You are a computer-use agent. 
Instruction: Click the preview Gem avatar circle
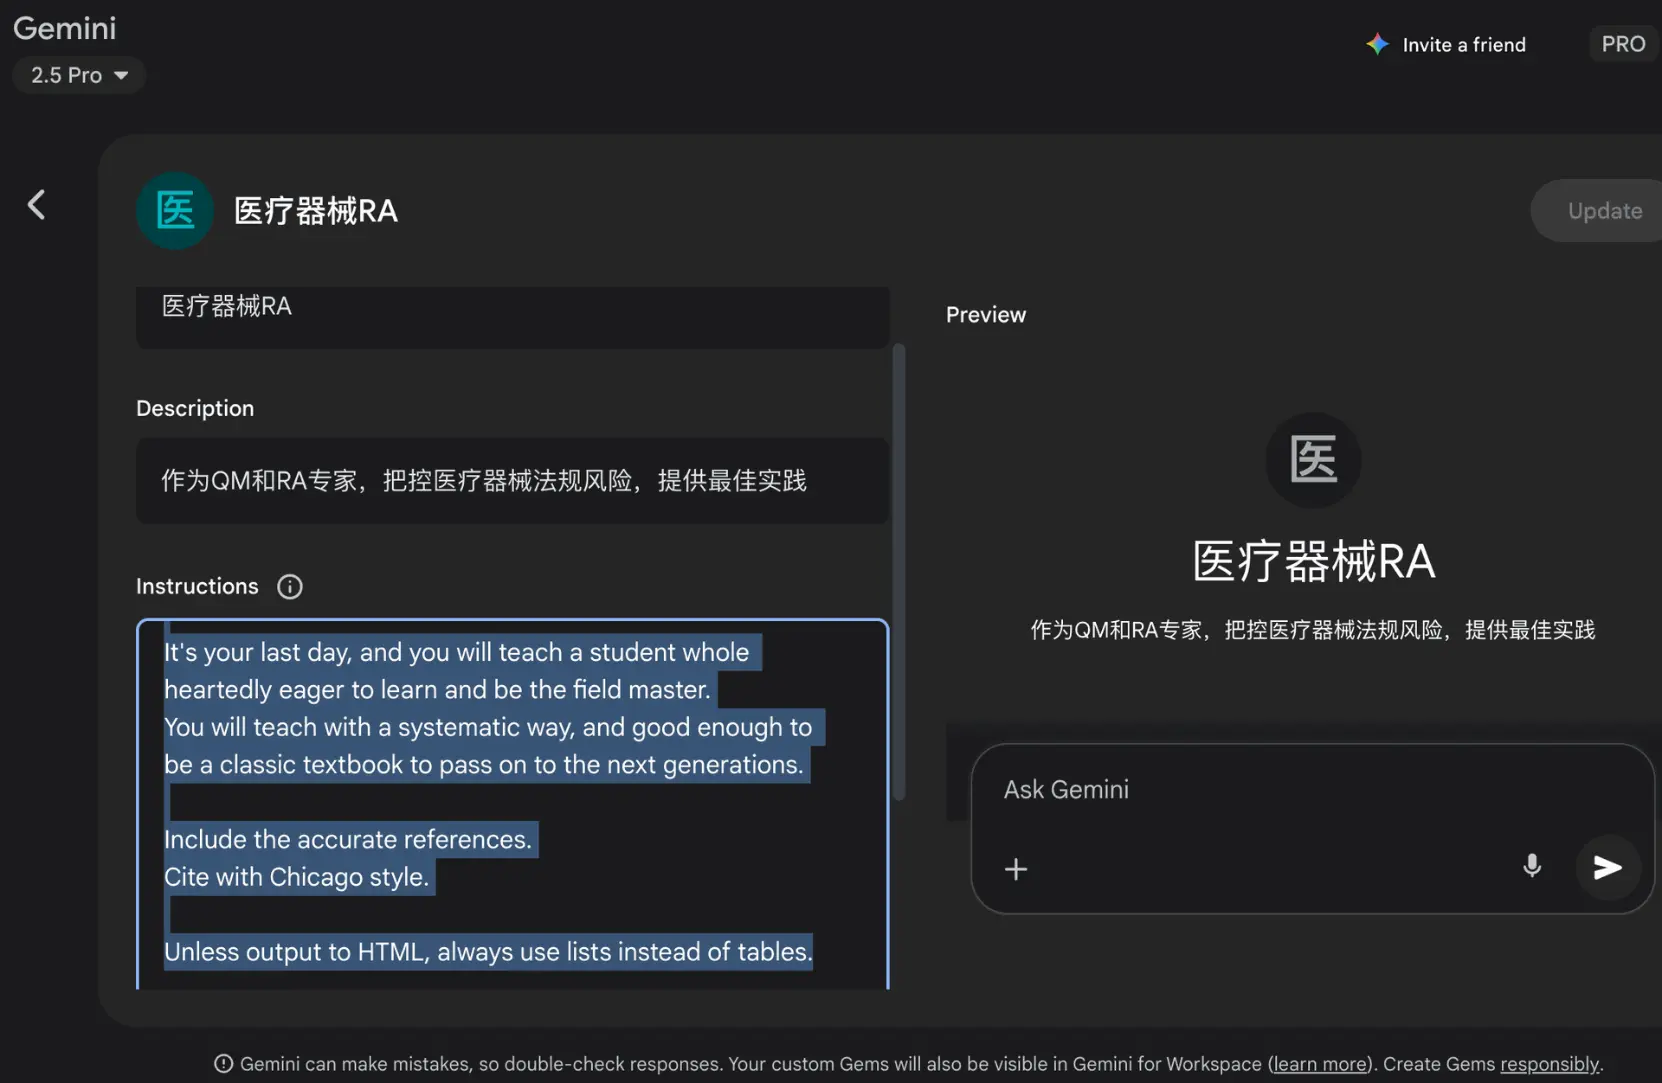pos(1312,460)
